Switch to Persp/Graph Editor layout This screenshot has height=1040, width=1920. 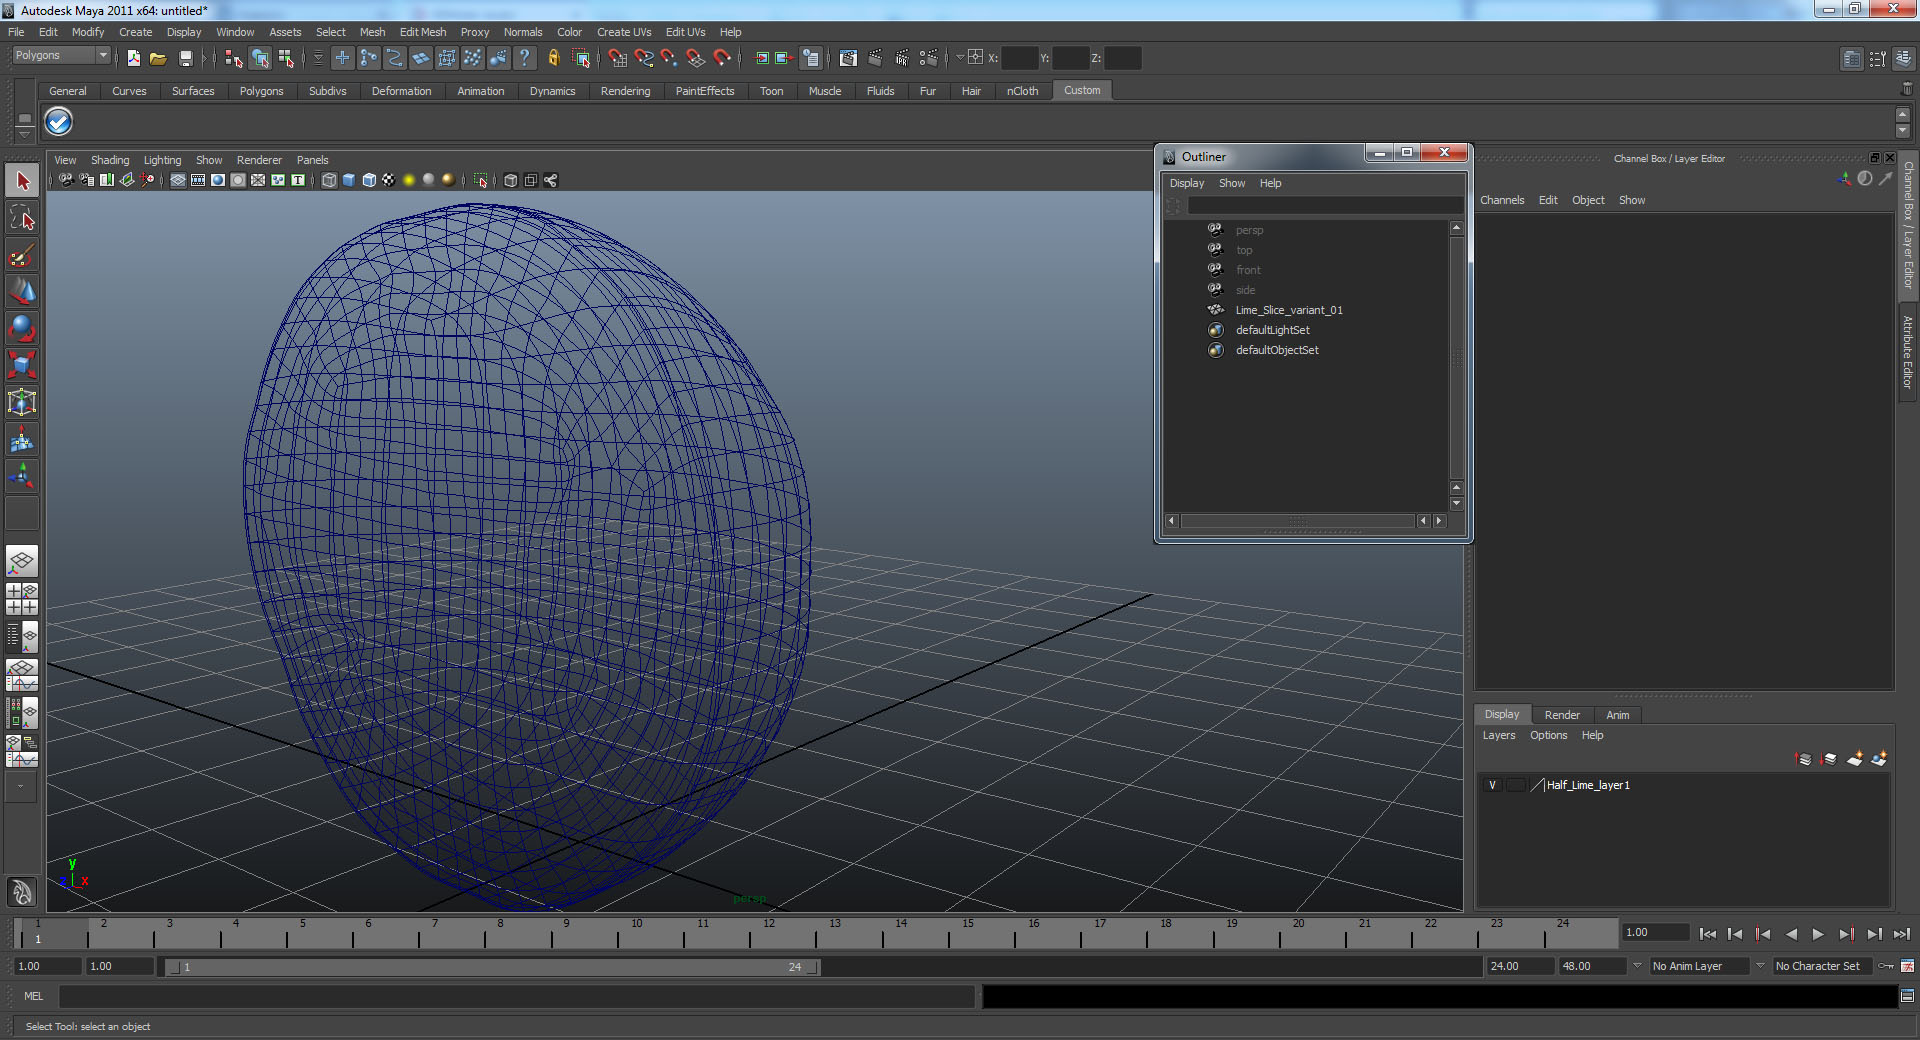(x=22, y=675)
